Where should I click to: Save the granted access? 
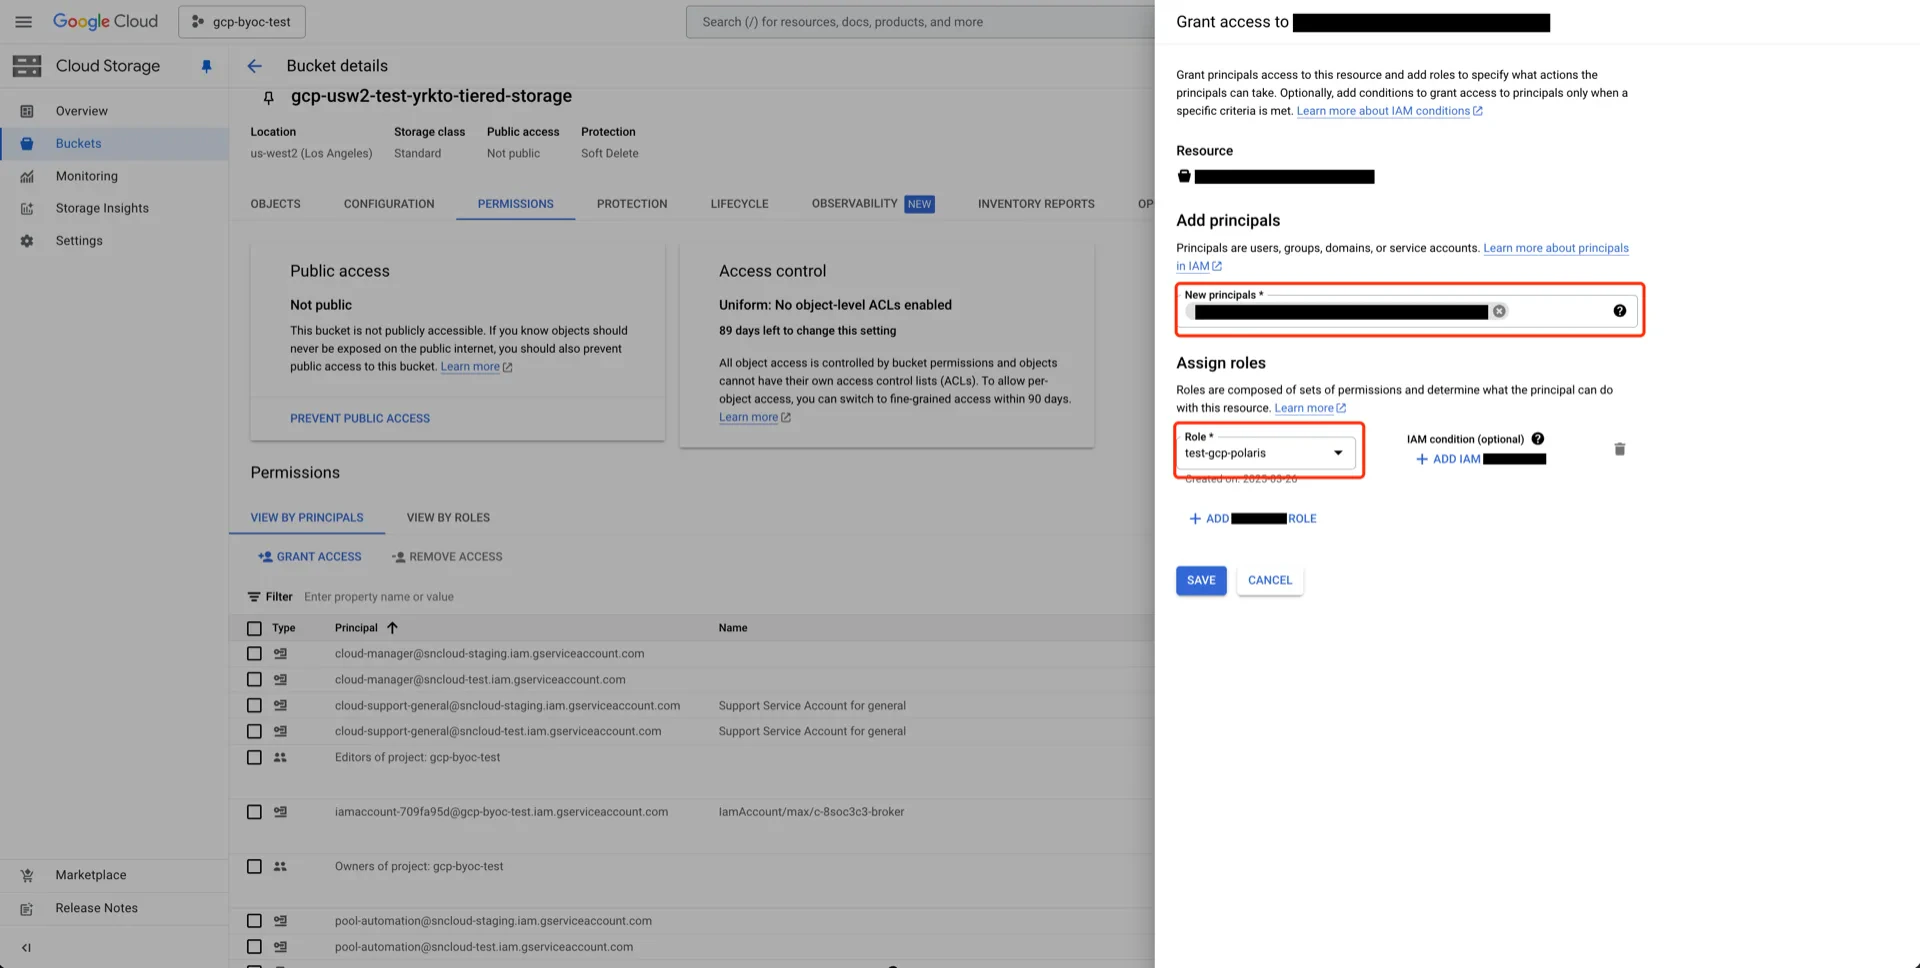[1201, 580]
